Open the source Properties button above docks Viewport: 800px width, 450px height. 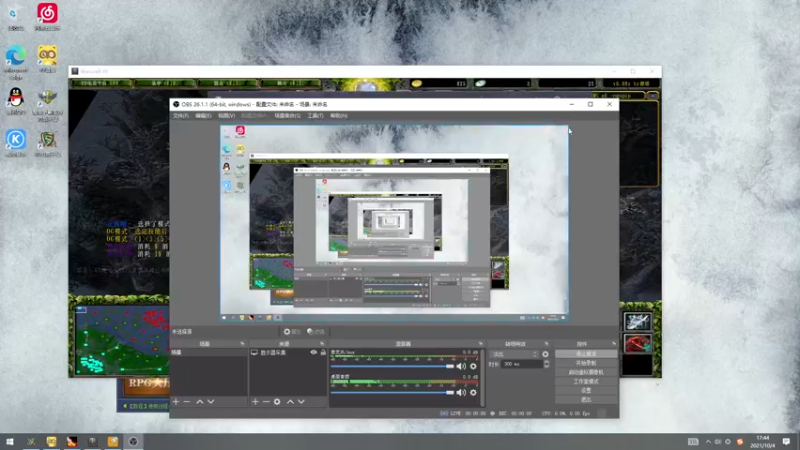pos(292,332)
